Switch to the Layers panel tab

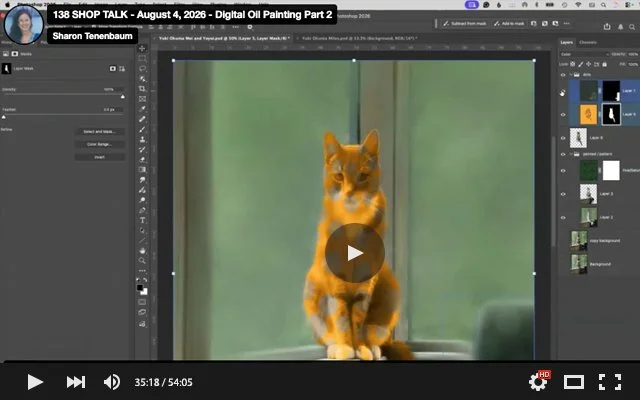(x=566, y=42)
